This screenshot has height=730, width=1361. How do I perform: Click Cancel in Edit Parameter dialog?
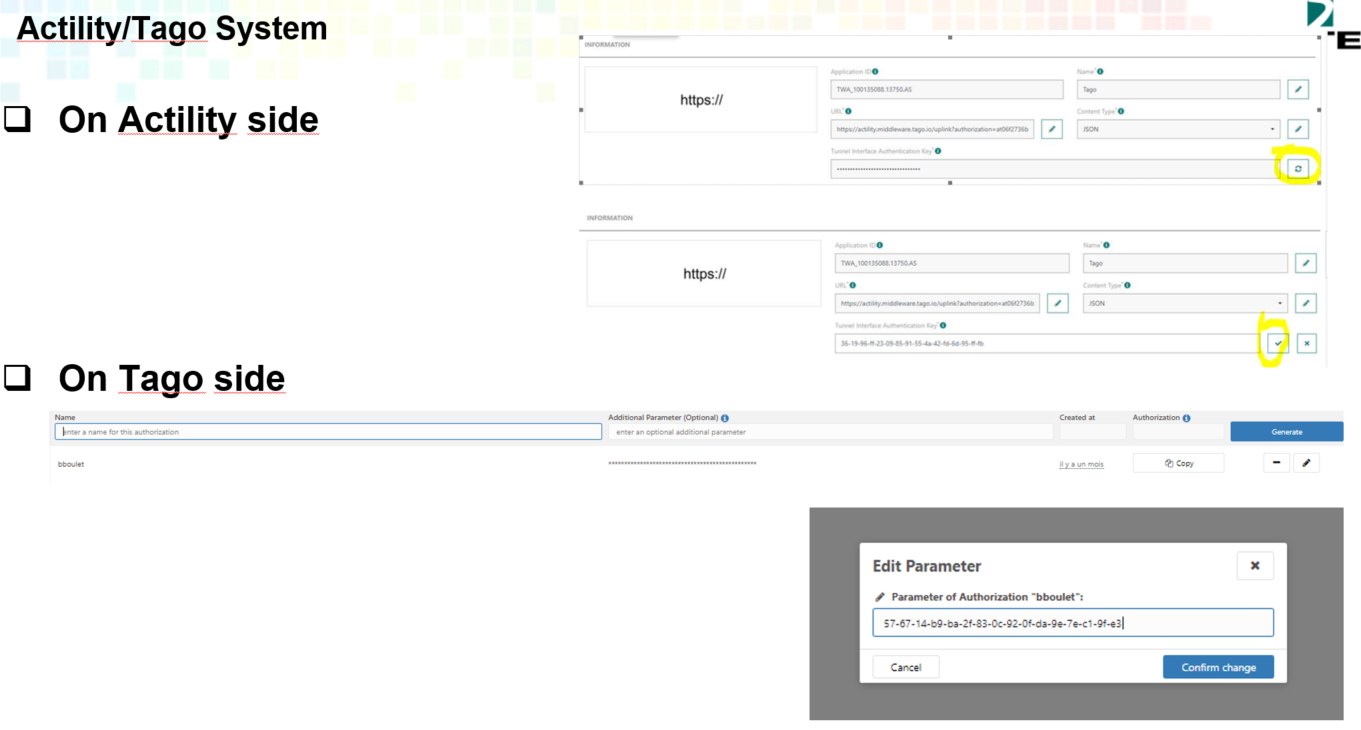click(906, 667)
